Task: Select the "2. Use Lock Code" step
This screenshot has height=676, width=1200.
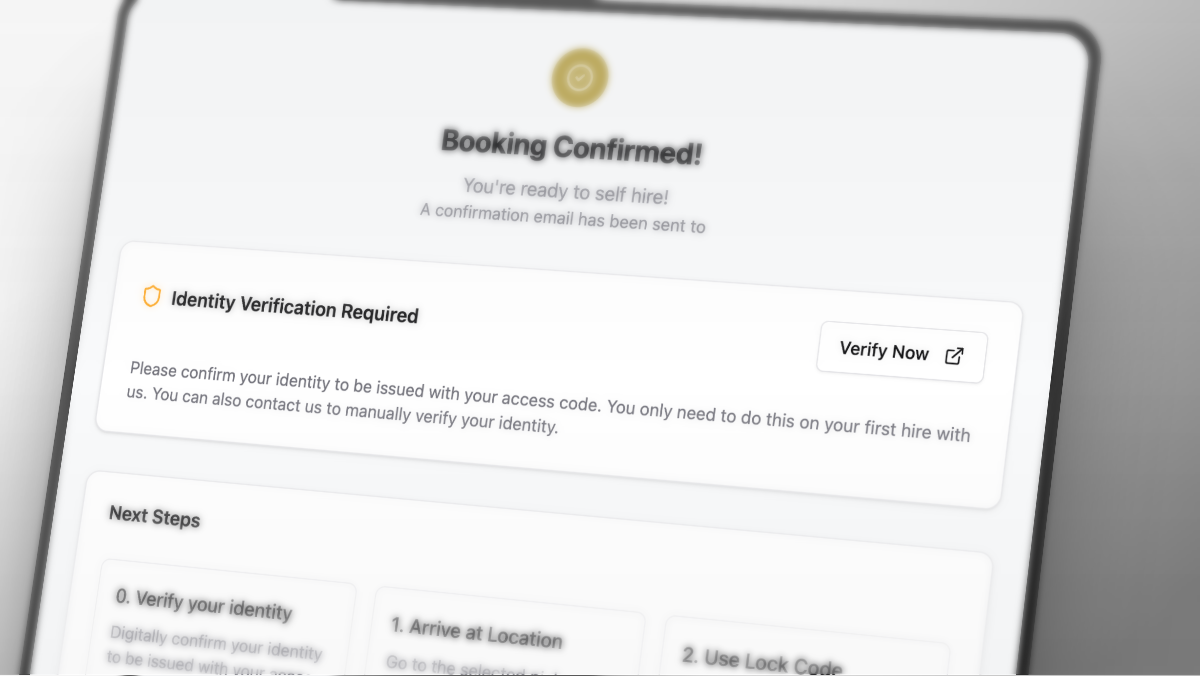Action: pyautogui.click(x=762, y=661)
